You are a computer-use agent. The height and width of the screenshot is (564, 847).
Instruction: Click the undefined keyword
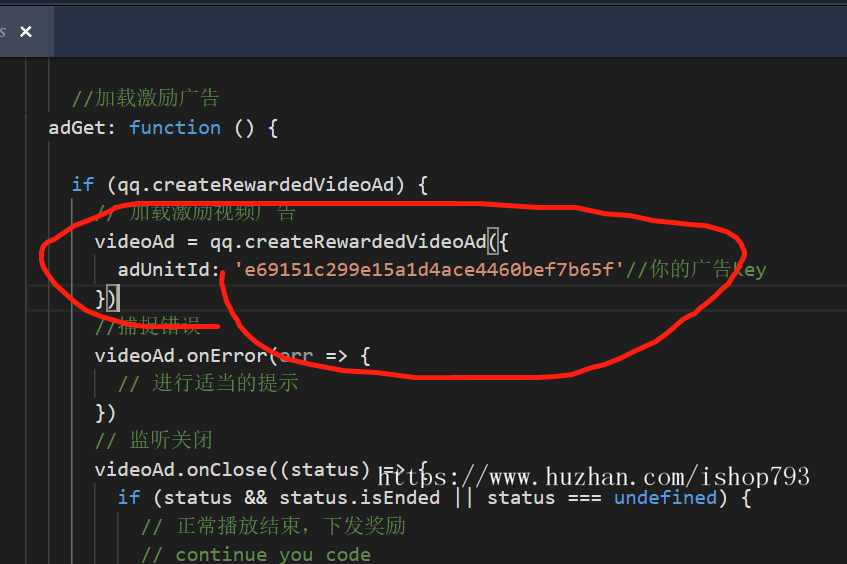tap(665, 497)
